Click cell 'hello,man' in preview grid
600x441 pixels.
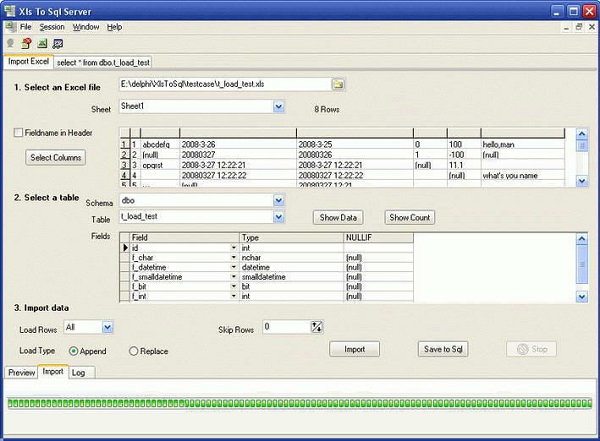pos(523,144)
